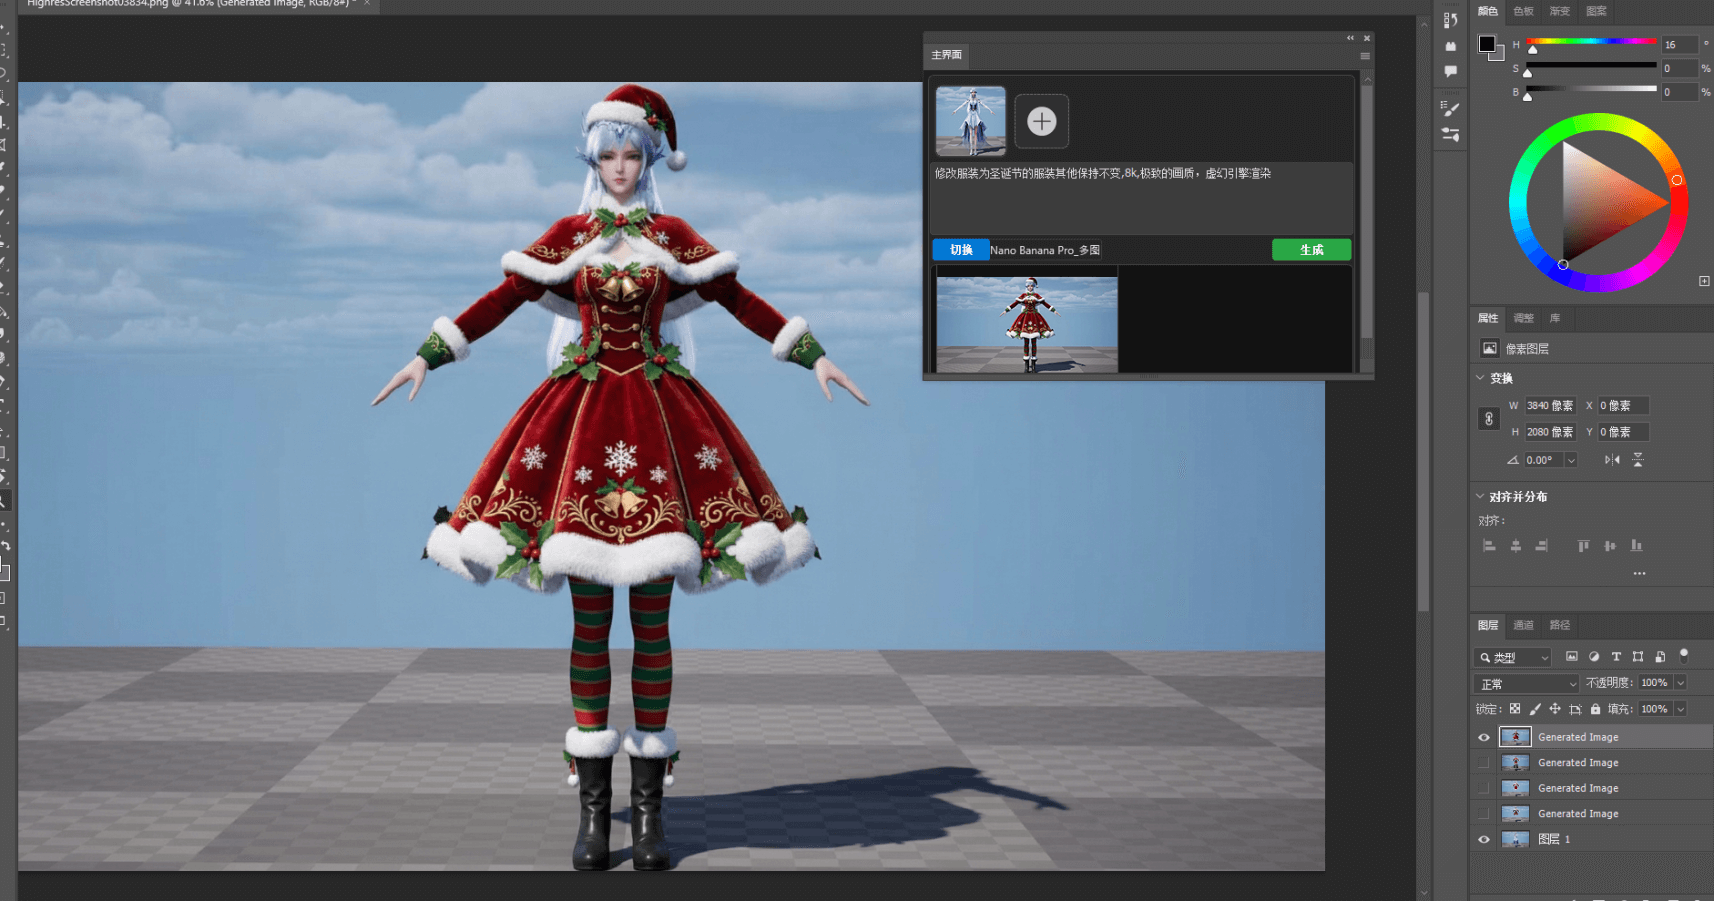Open the 不透明度 opacity dropdown arrow
This screenshot has width=1714, height=901.
point(1680,683)
